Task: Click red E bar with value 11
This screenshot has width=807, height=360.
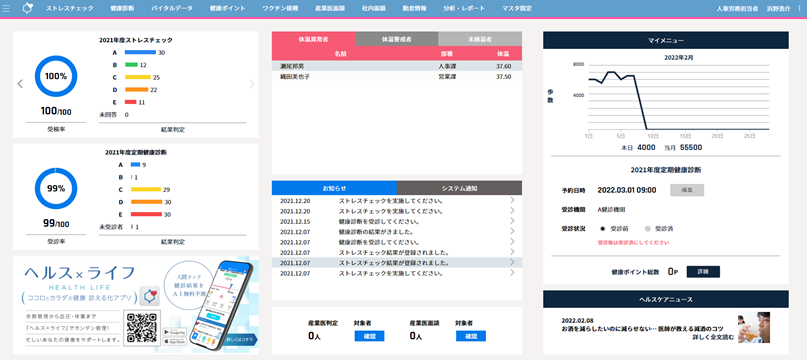Action: pyautogui.click(x=130, y=102)
